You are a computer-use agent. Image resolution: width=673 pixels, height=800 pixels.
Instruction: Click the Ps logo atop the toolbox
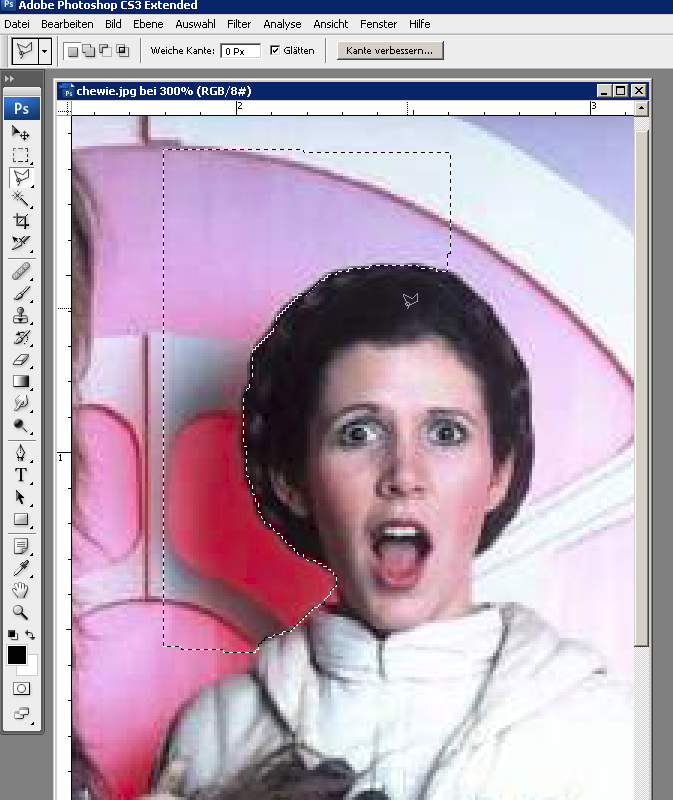tap(21, 109)
